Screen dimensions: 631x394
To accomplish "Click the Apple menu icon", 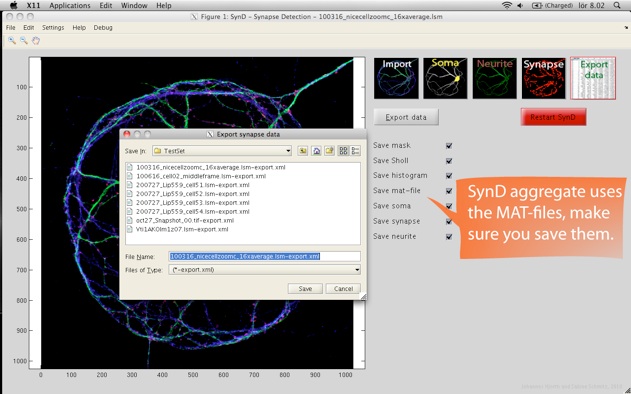I will (14, 5).
